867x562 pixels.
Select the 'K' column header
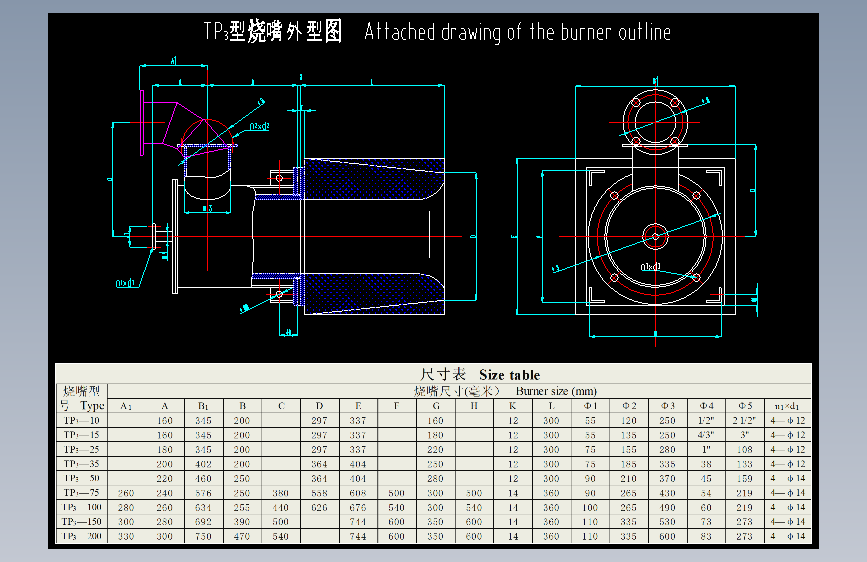tap(513, 406)
